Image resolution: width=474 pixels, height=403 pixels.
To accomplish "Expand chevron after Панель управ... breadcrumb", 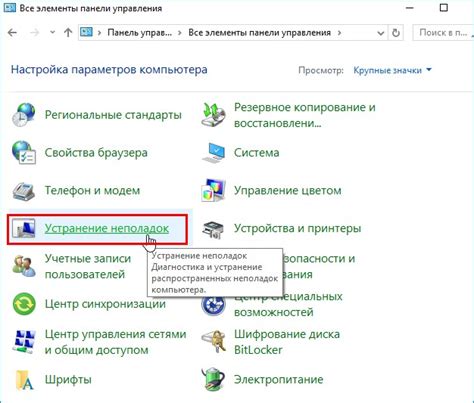I will point(180,33).
